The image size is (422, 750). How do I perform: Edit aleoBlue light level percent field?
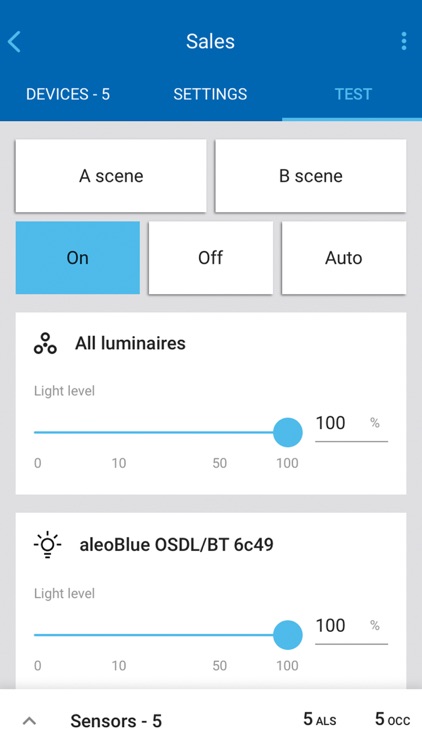coord(351,628)
